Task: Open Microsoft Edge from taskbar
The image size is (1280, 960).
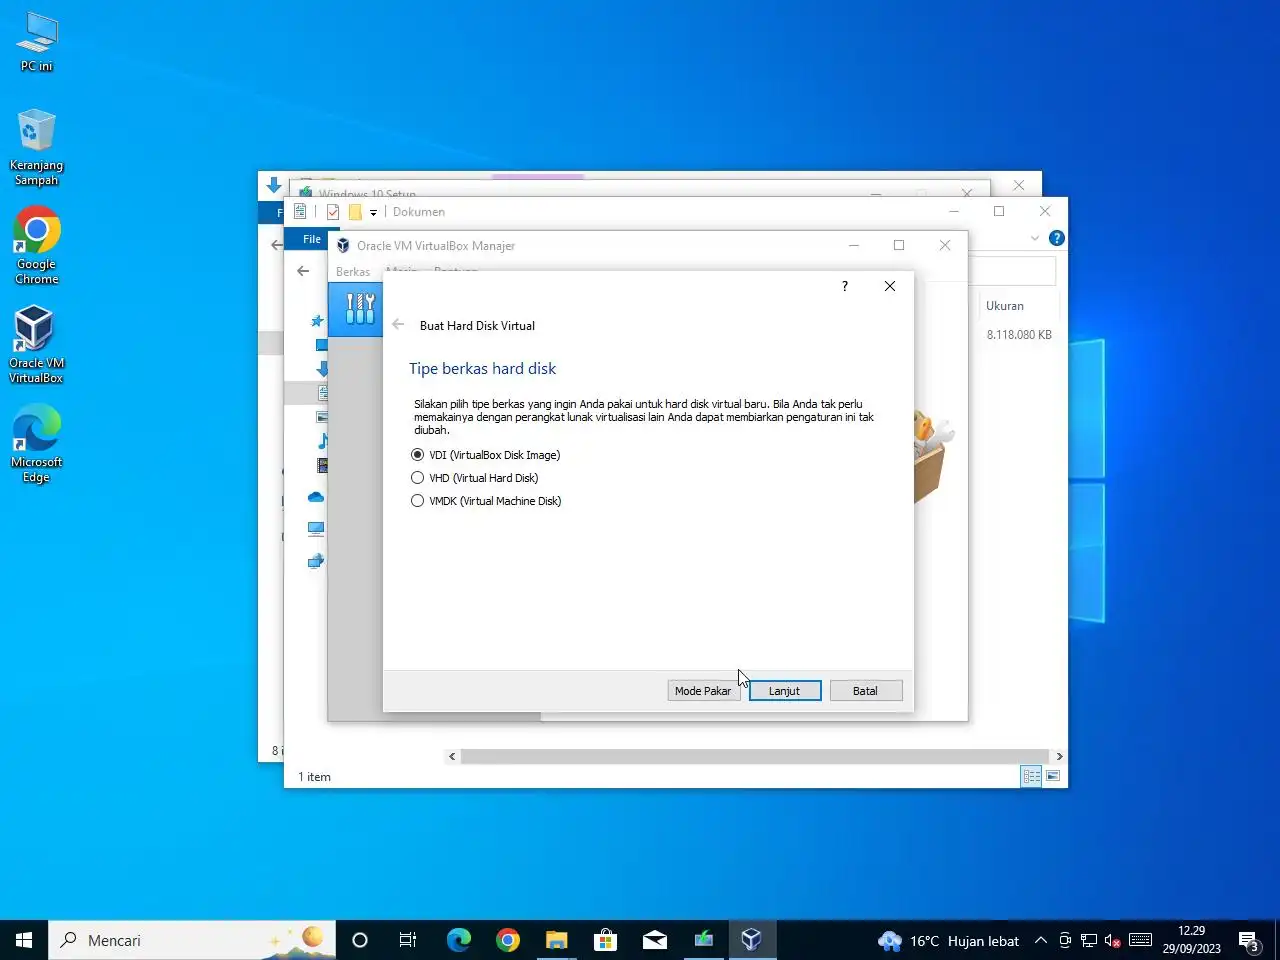Action: point(458,940)
